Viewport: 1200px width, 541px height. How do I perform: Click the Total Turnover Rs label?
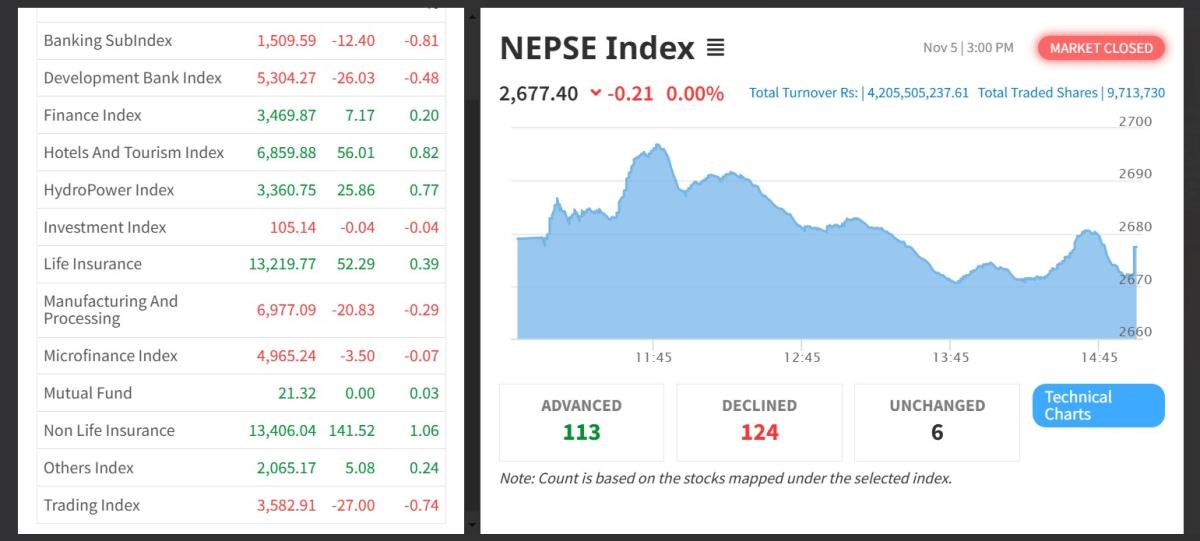point(803,93)
